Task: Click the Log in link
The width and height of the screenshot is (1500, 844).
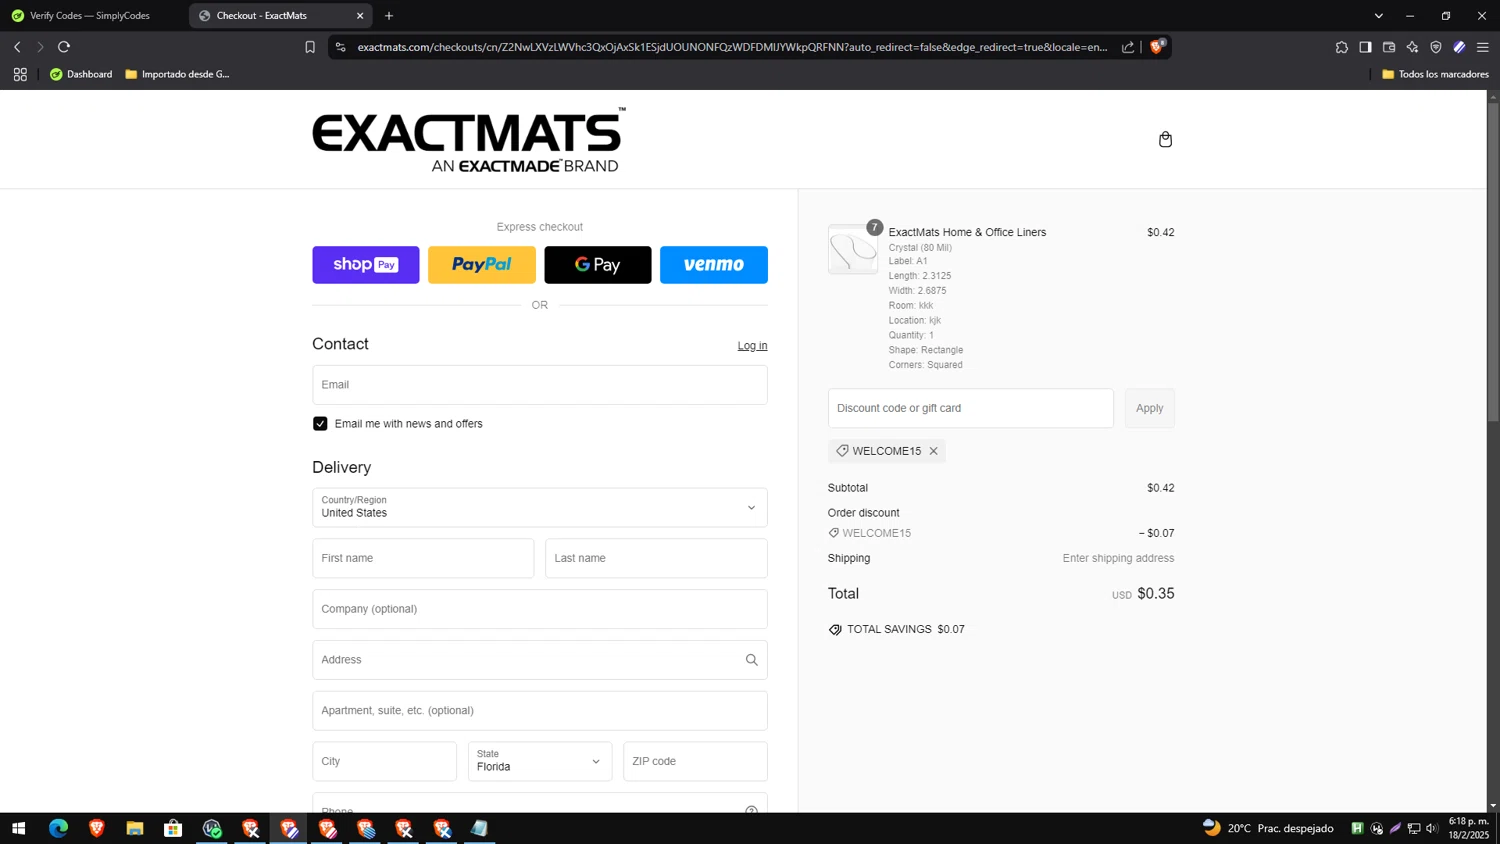Action: tap(752, 346)
